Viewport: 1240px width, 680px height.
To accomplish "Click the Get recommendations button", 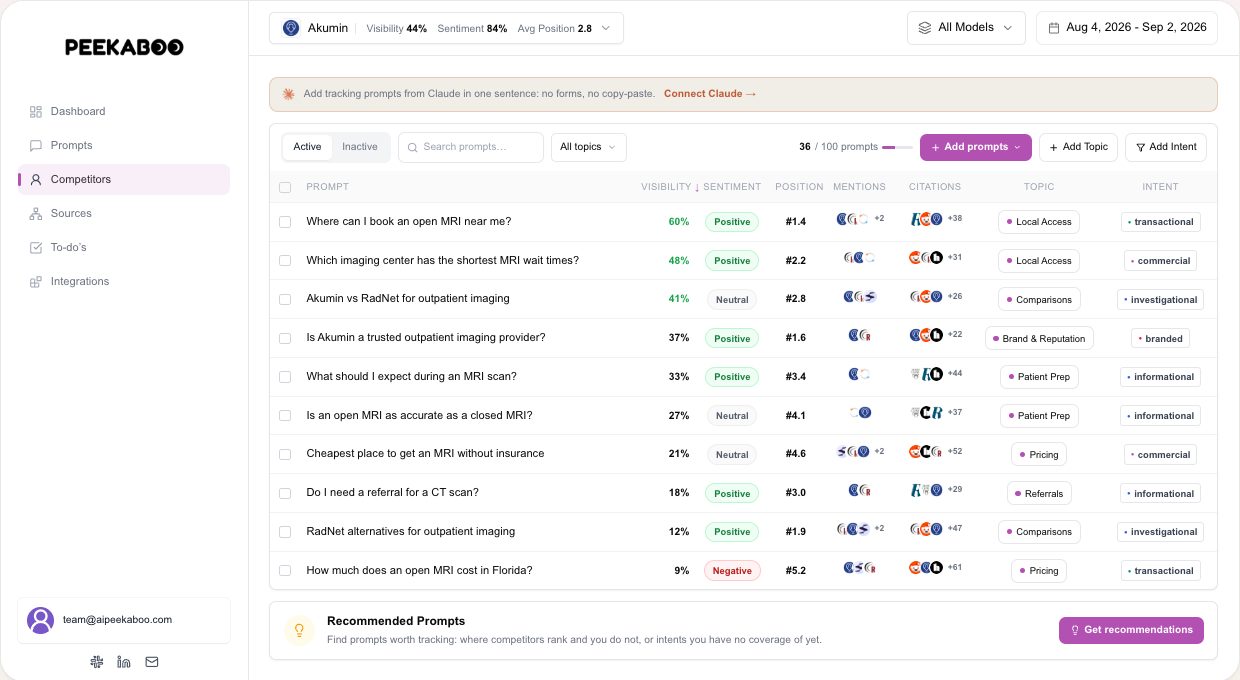I will (1131, 630).
